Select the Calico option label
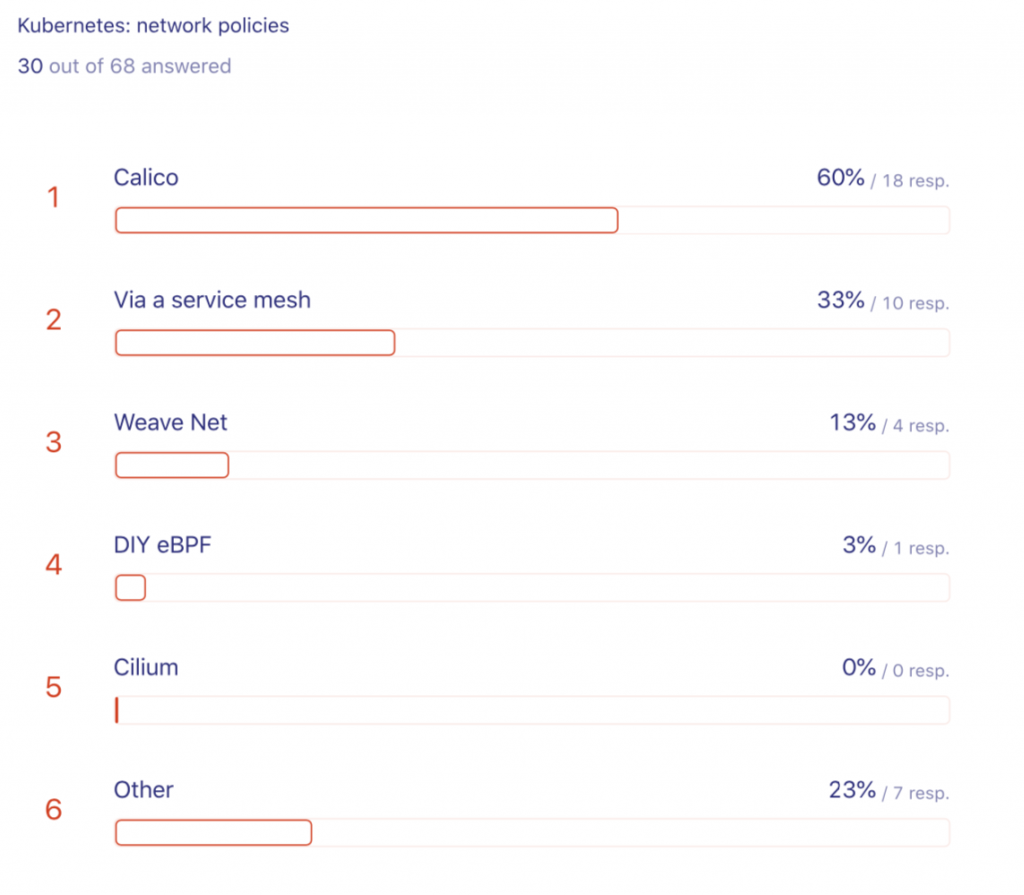The image size is (1024, 895). tap(146, 178)
